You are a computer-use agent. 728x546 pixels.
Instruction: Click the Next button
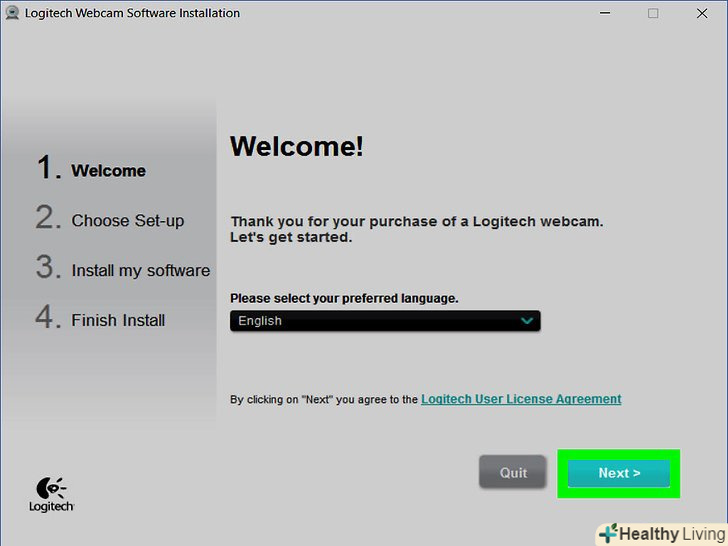[618, 473]
